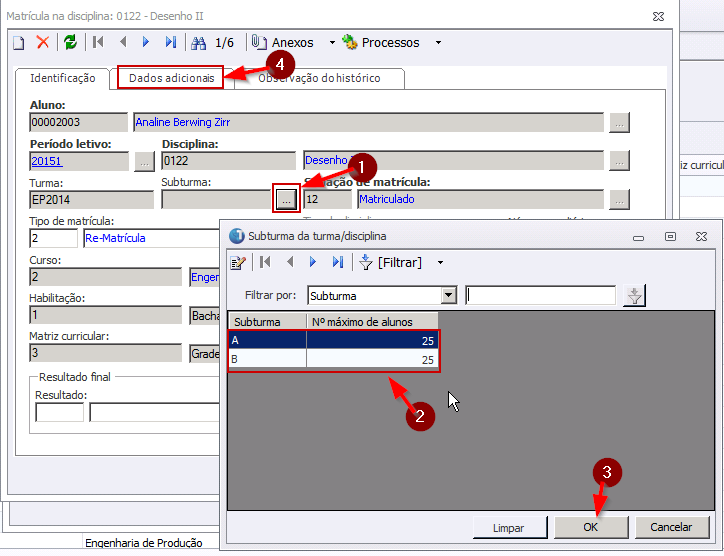Switch to the Dados adicionais tab
This screenshot has width=724, height=556.
(171, 78)
